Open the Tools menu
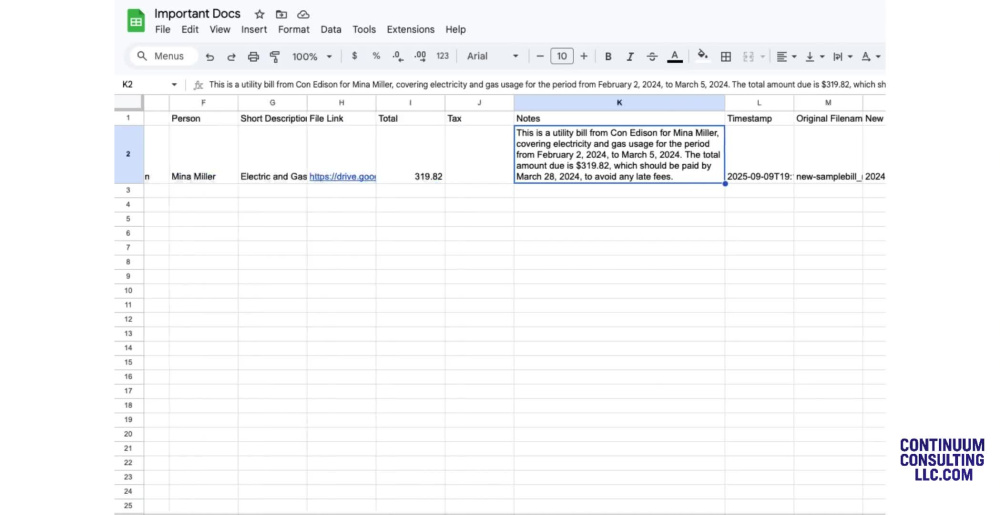1000x515 pixels. (364, 29)
